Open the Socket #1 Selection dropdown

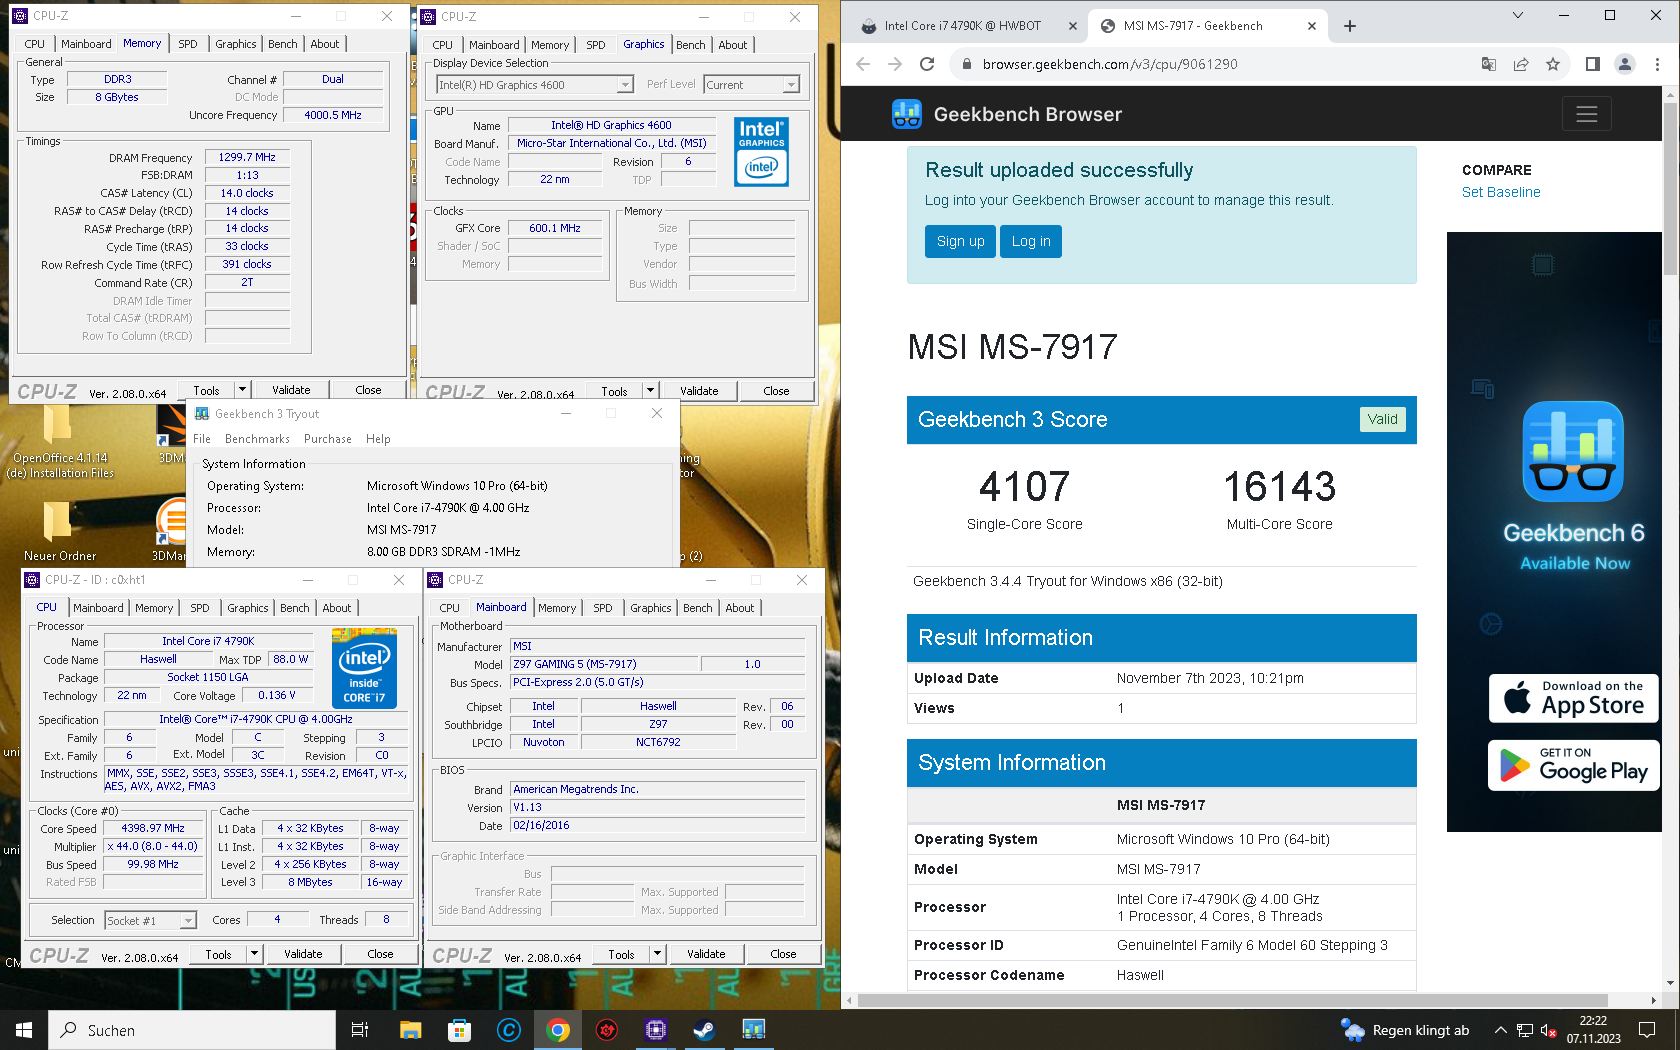[150, 921]
